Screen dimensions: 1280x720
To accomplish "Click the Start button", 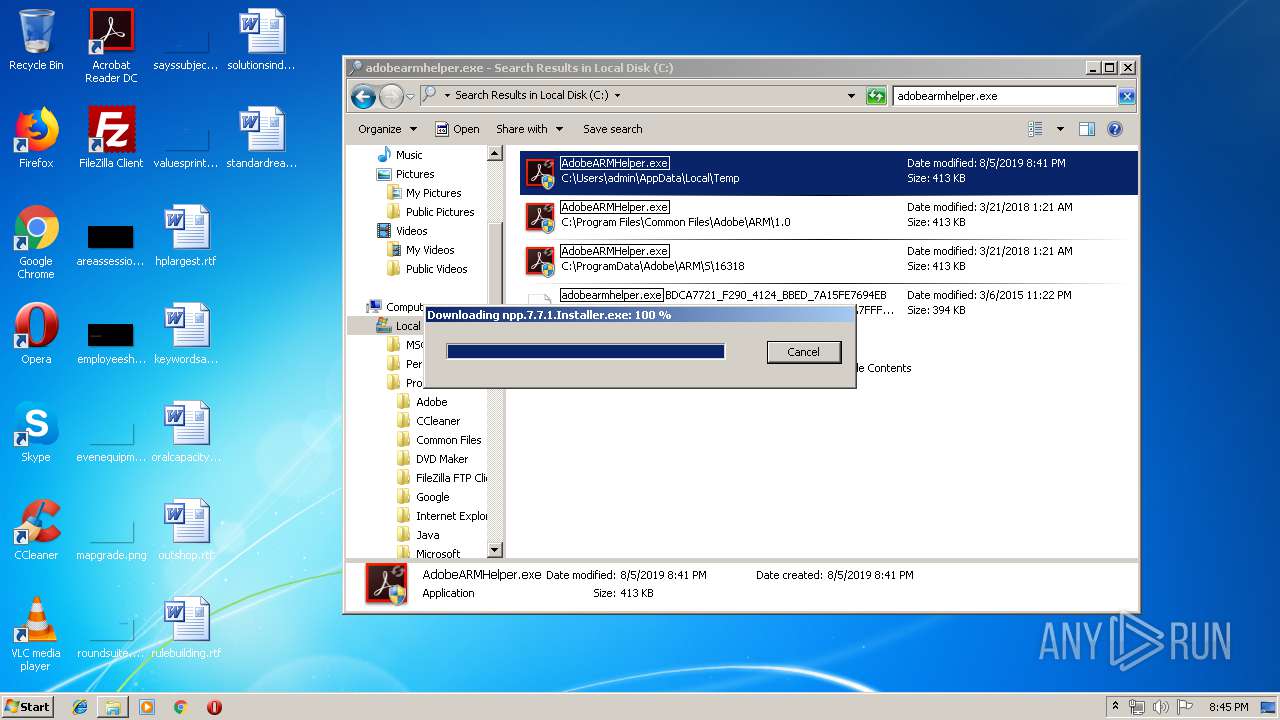I will [27, 707].
